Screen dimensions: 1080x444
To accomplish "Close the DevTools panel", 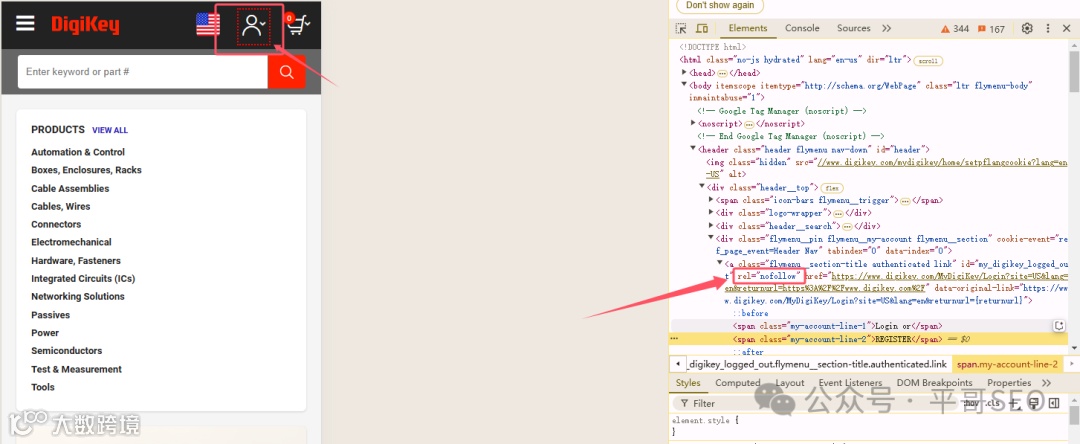I will click(x=1068, y=28).
